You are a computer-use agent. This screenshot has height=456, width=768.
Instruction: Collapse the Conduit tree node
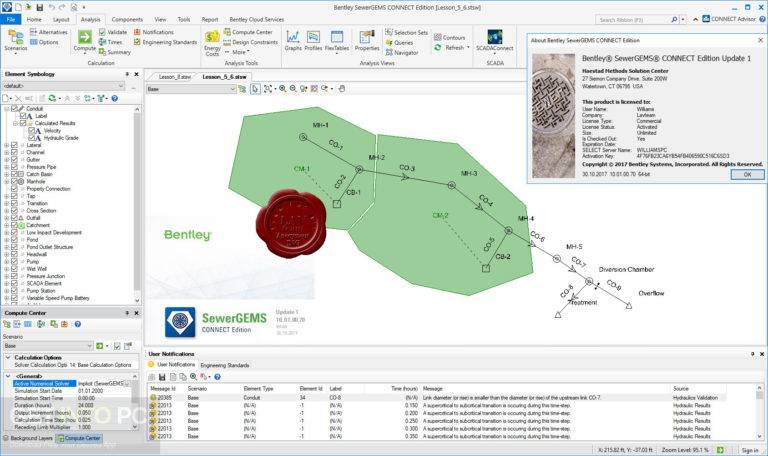point(6,108)
